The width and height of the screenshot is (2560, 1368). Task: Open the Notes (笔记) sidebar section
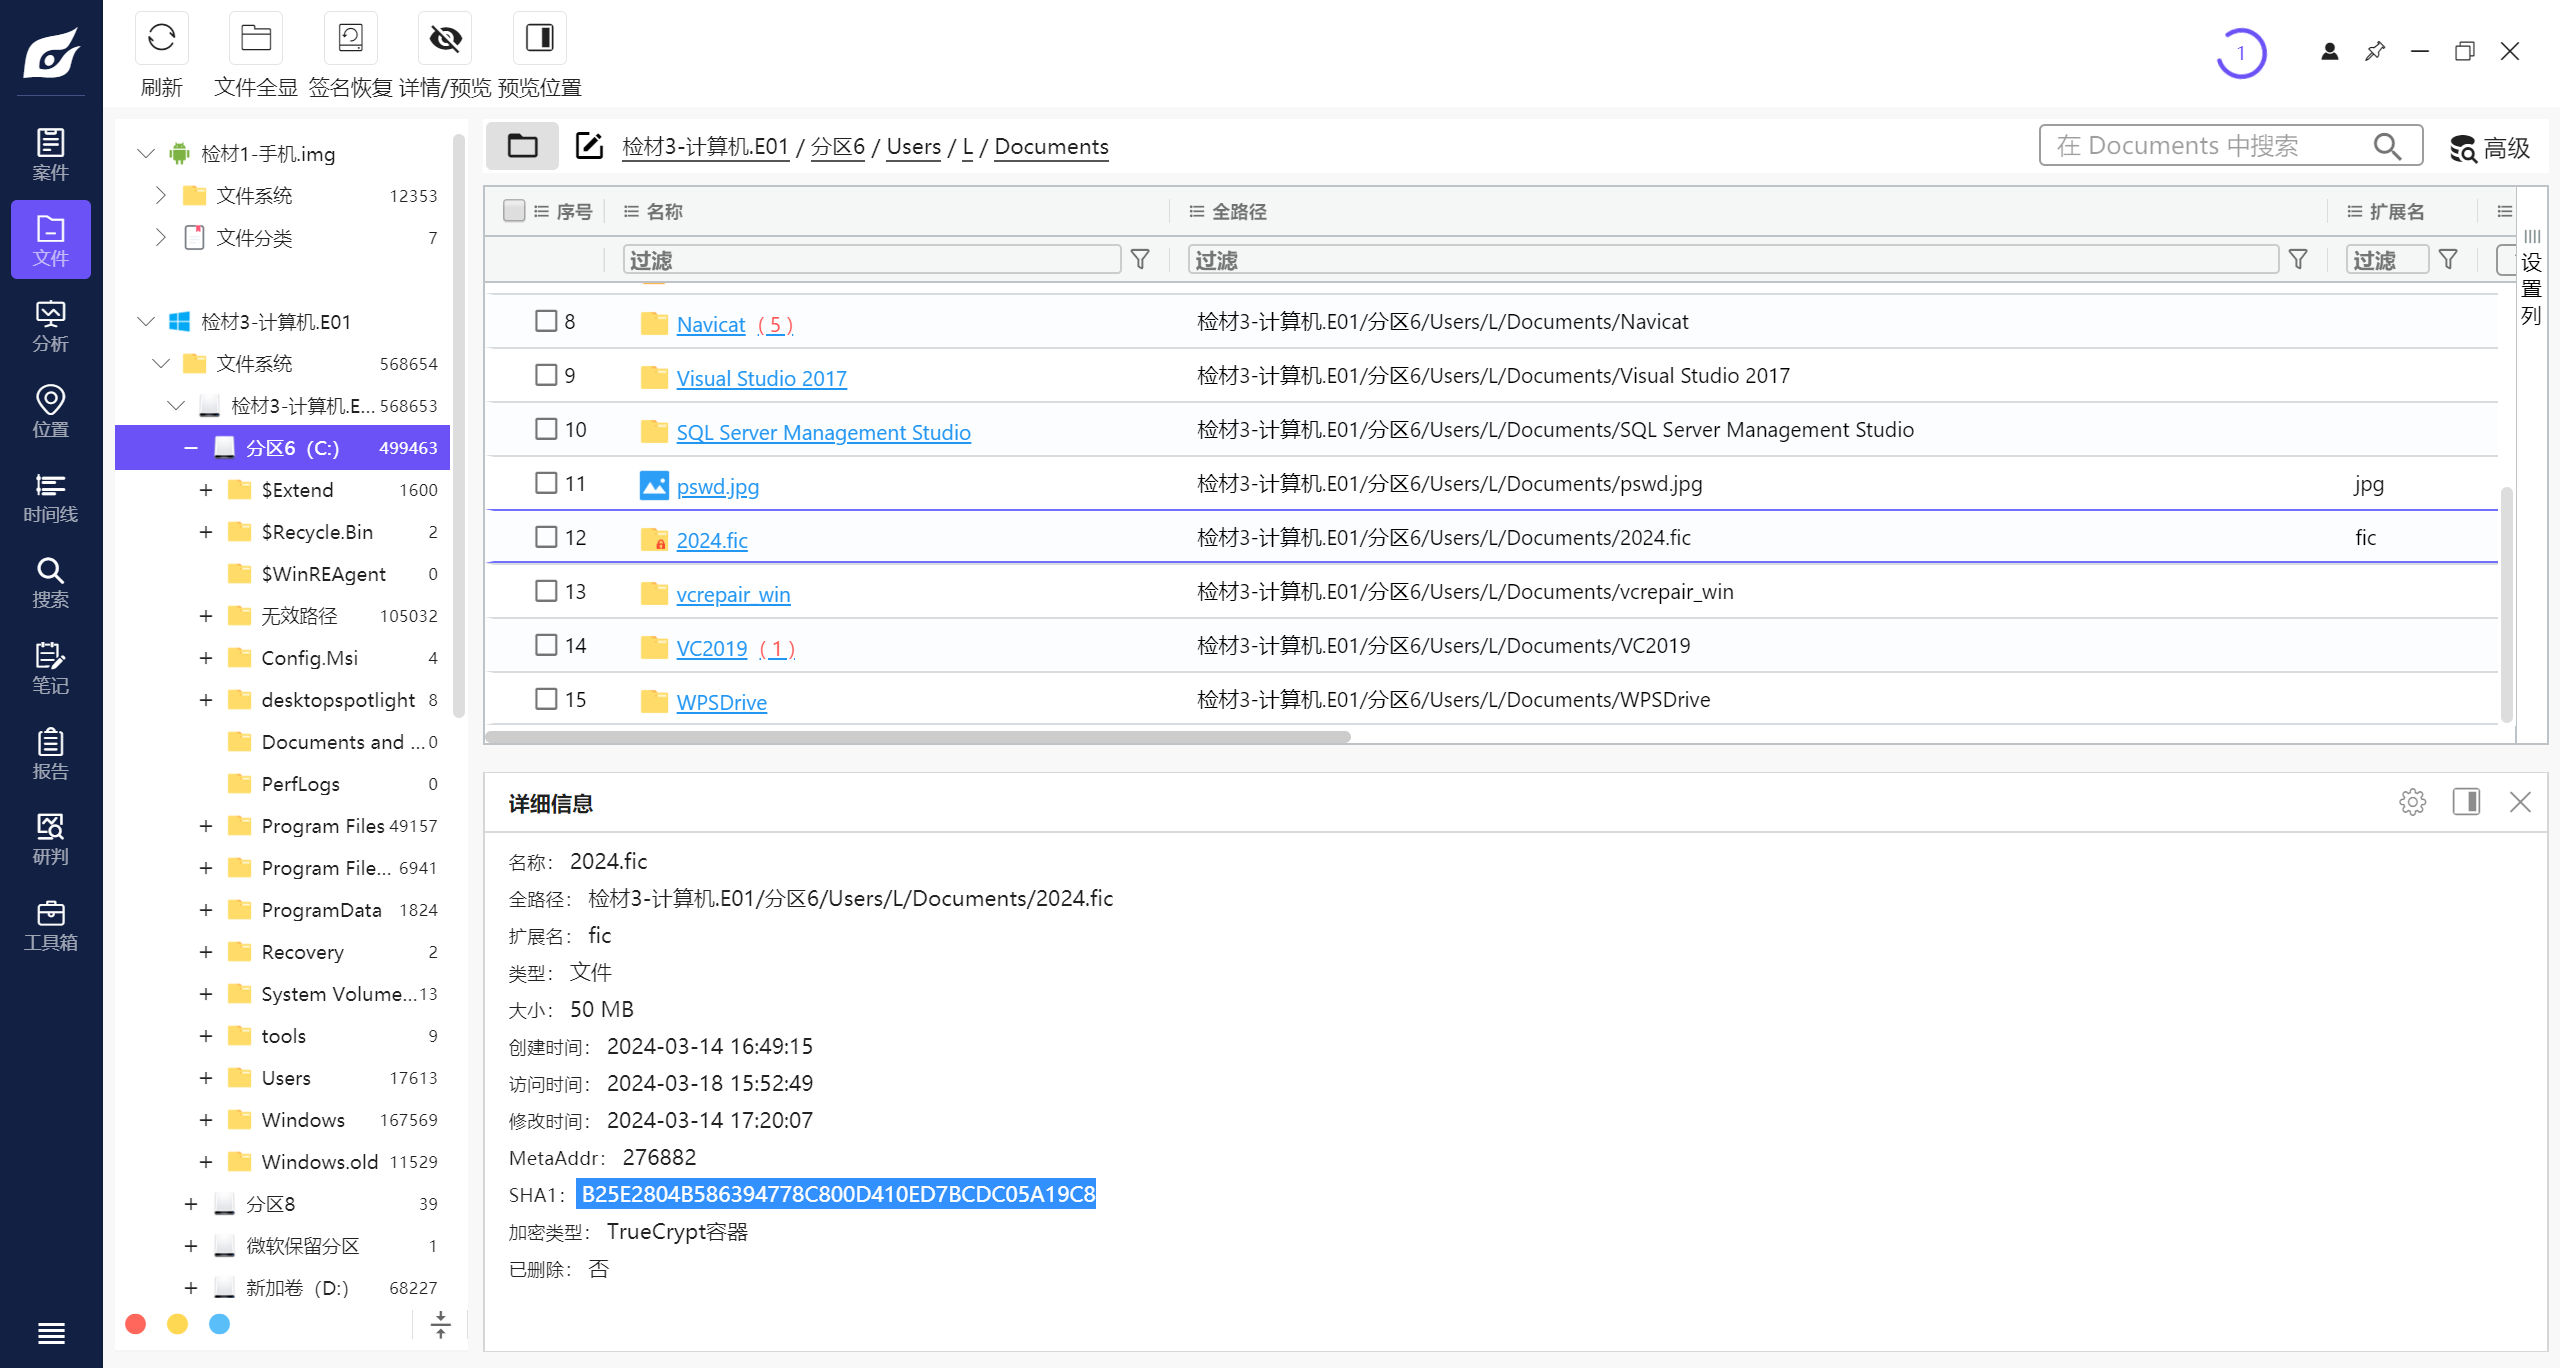tap(50, 668)
